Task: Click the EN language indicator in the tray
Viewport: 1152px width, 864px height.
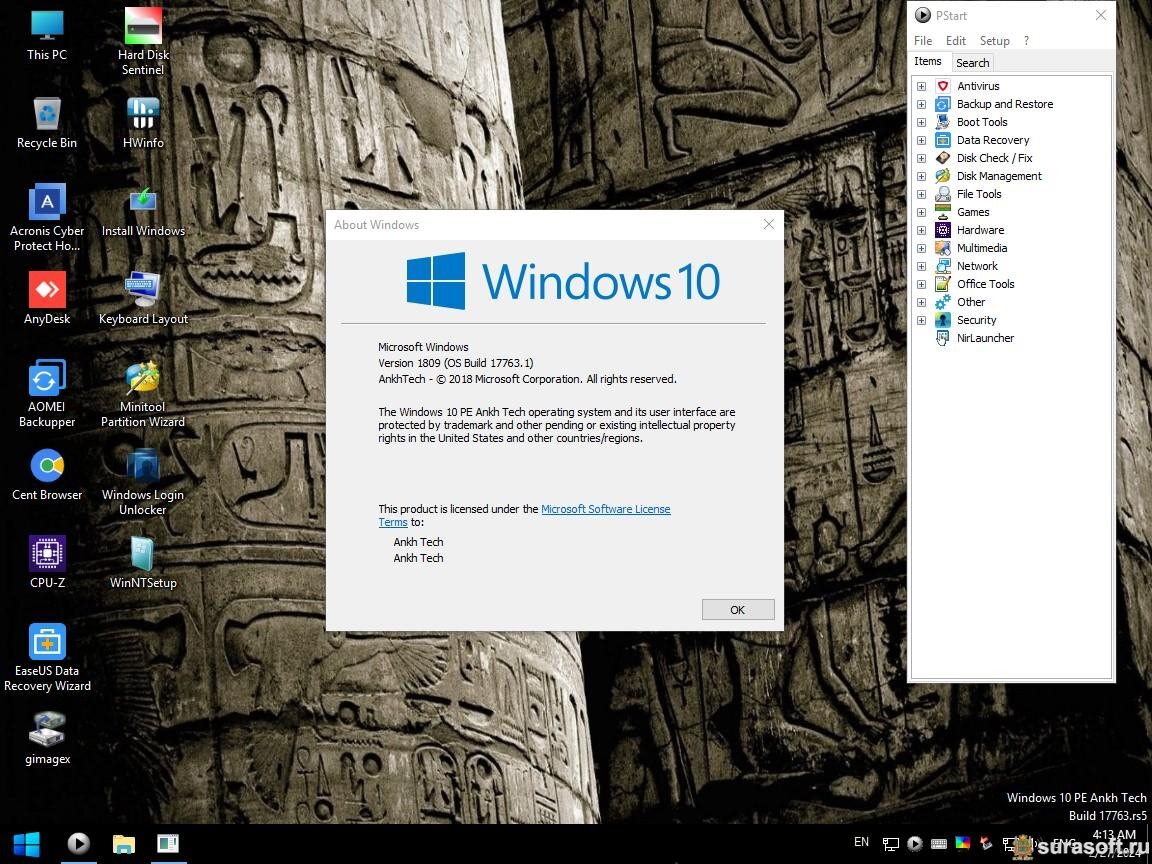Action: (861, 842)
